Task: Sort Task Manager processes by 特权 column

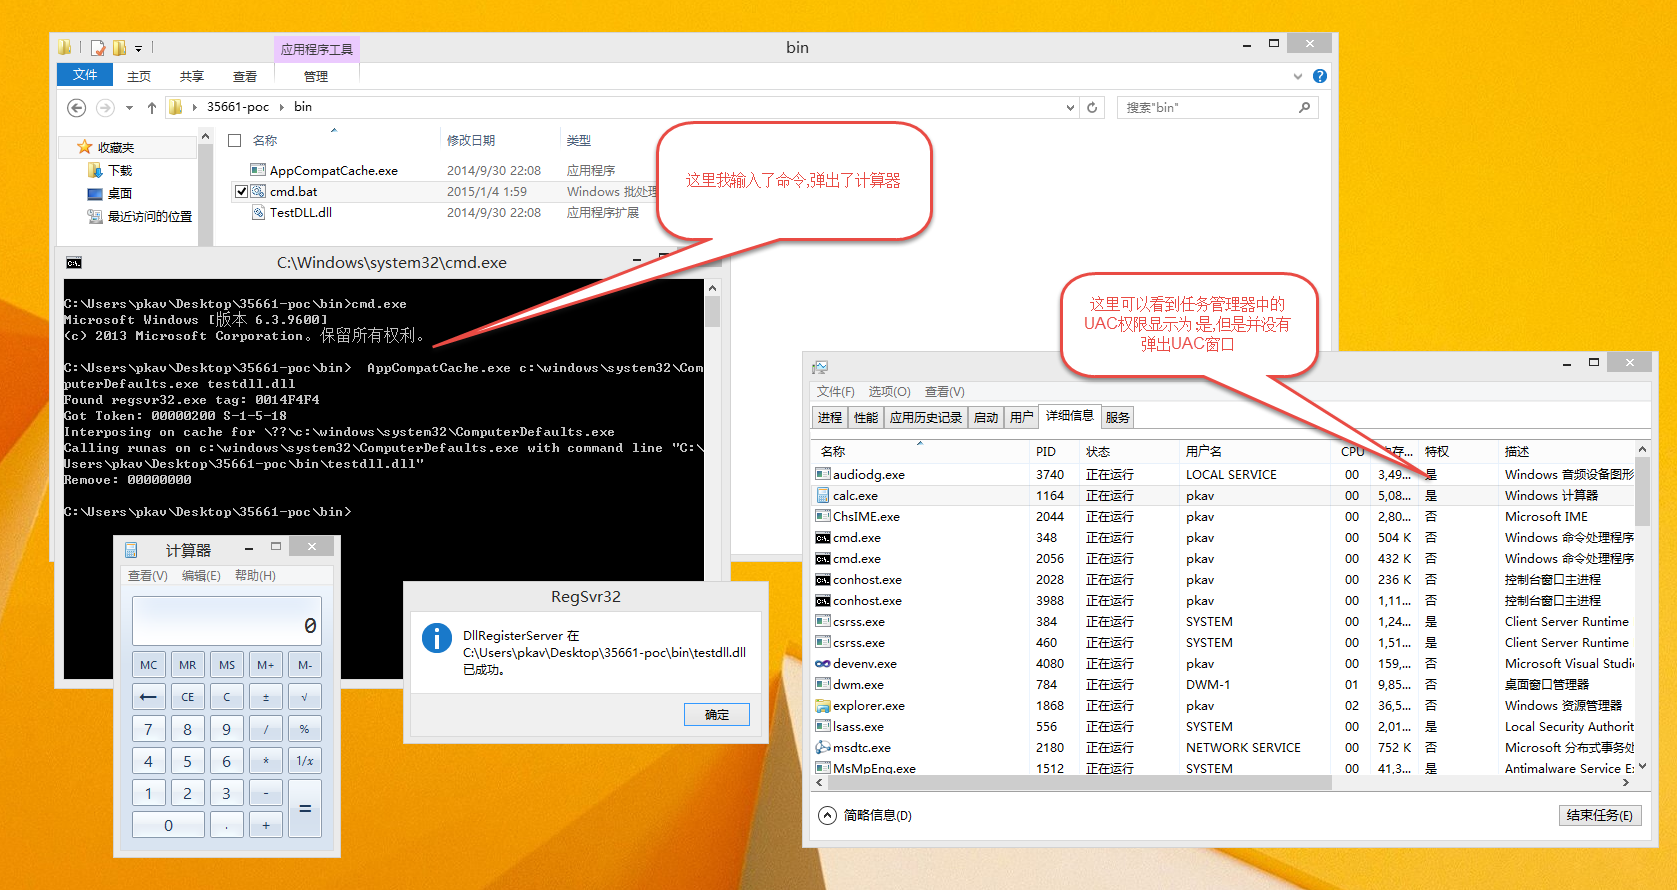Action: (x=1458, y=451)
